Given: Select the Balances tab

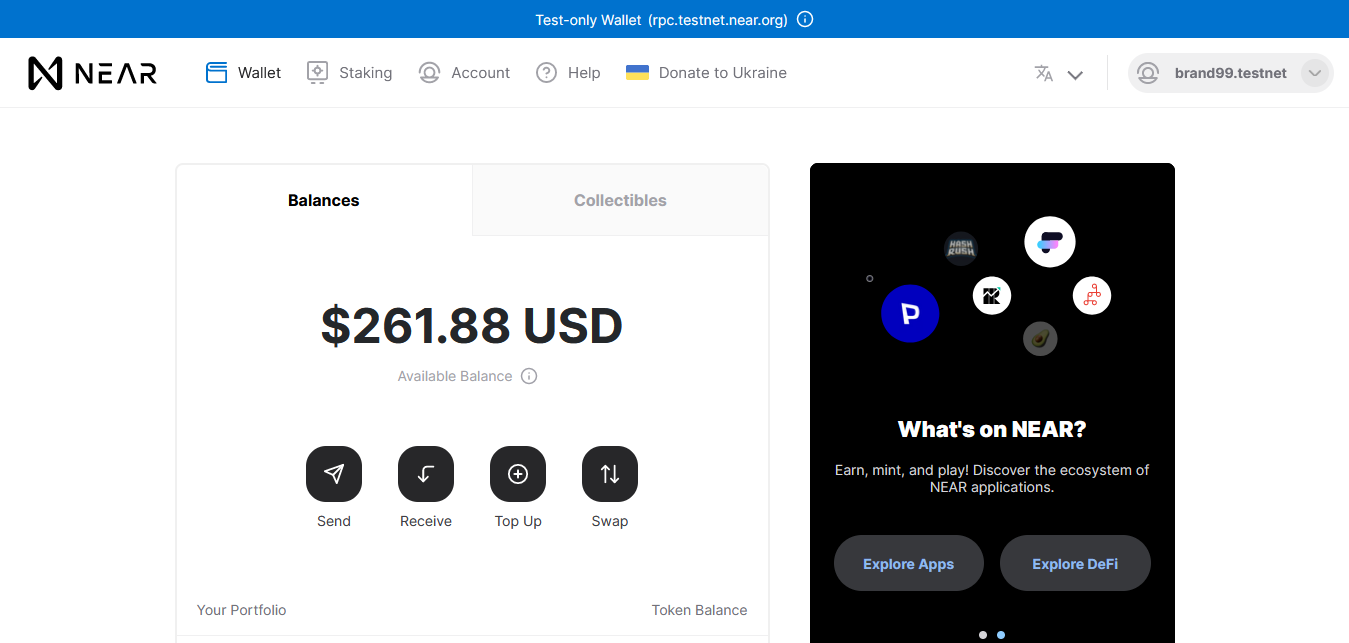Looking at the screenshot, I should 323,200.
